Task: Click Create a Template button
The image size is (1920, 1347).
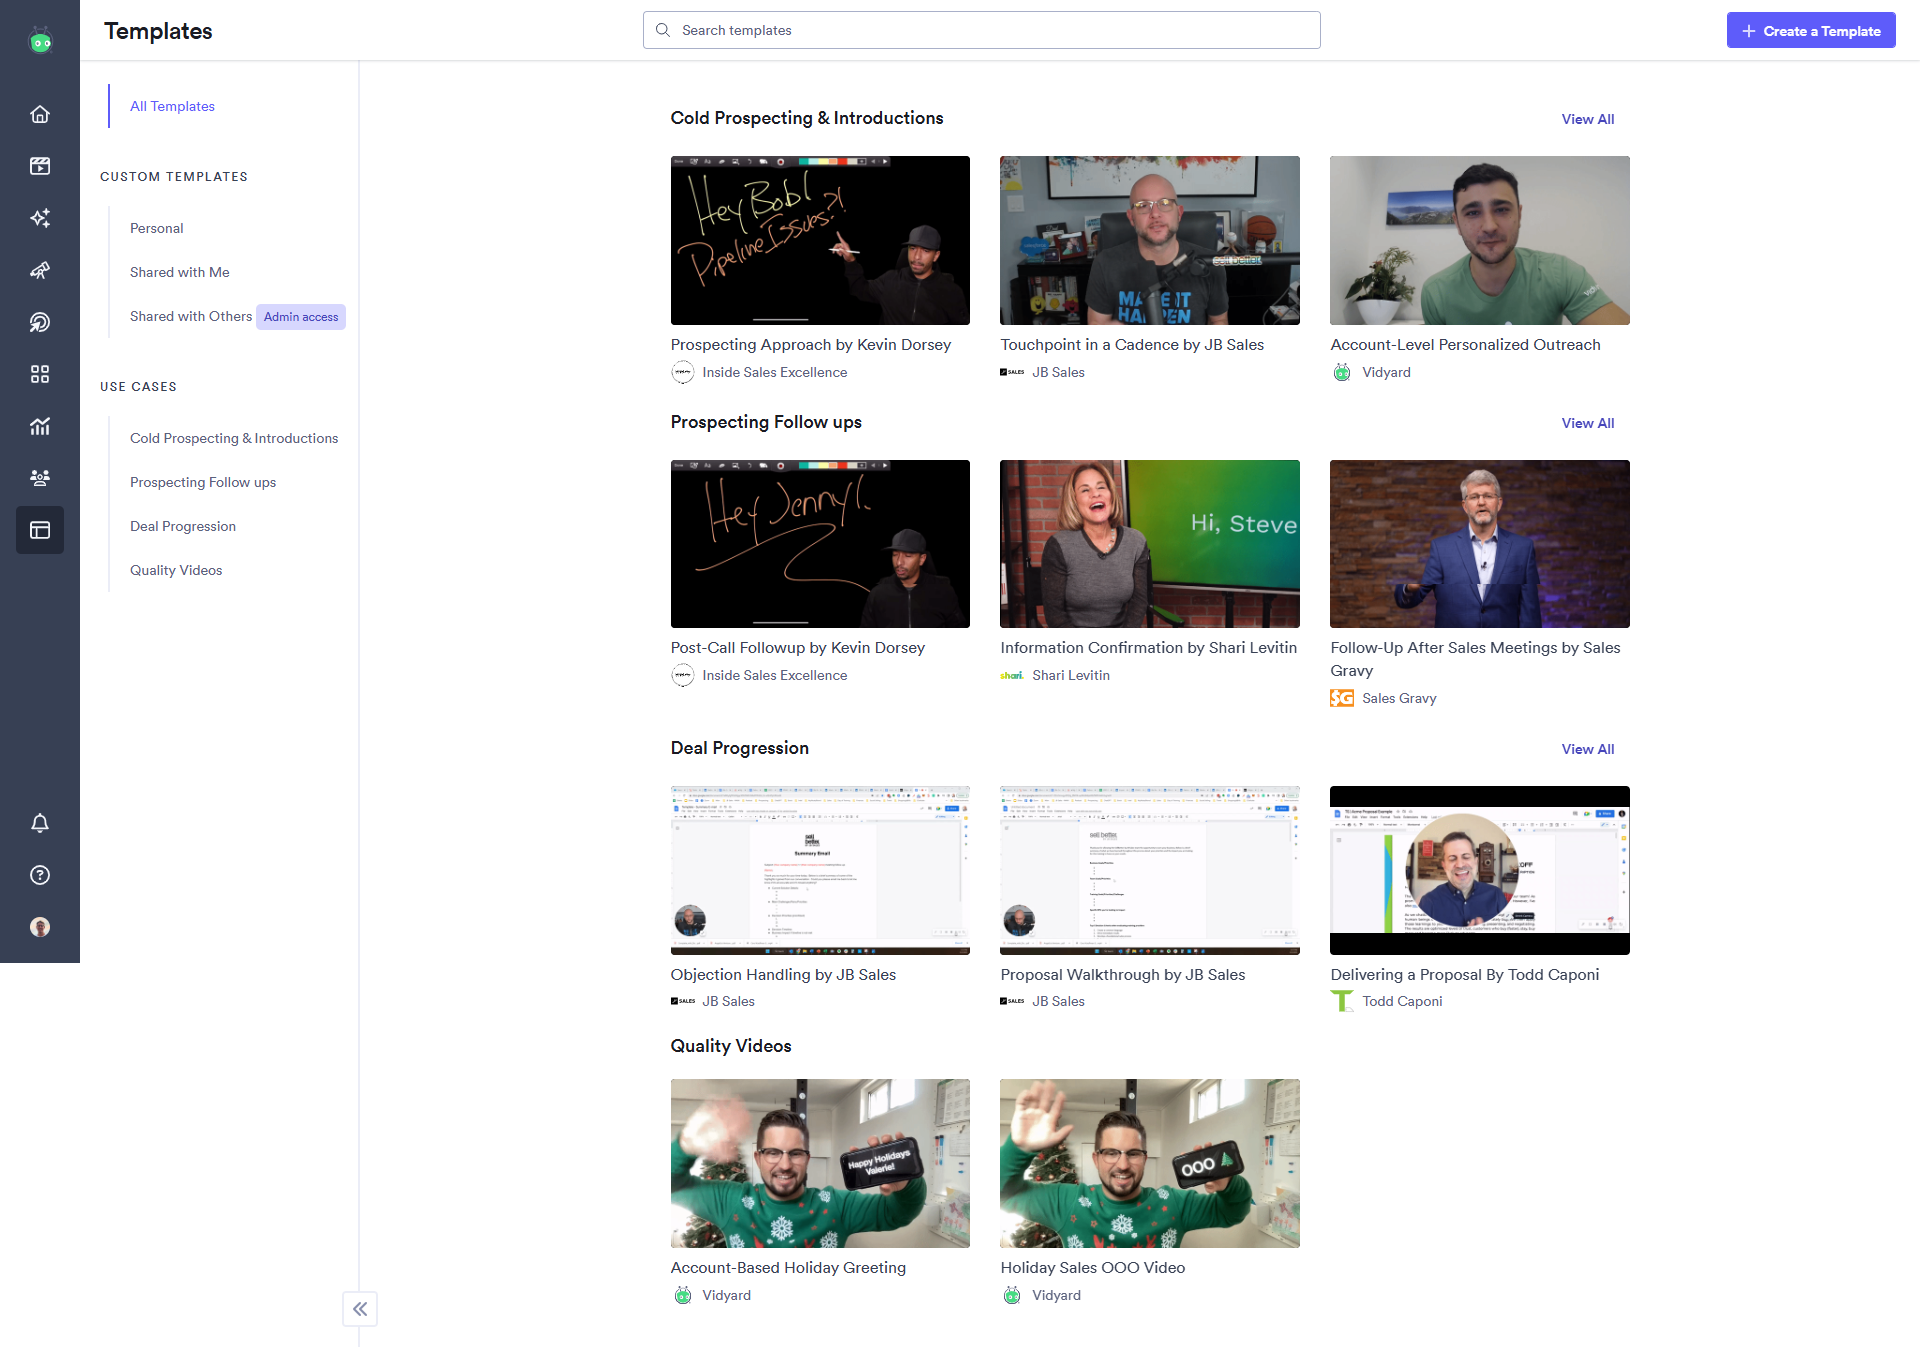Action: coord(1811,31)
